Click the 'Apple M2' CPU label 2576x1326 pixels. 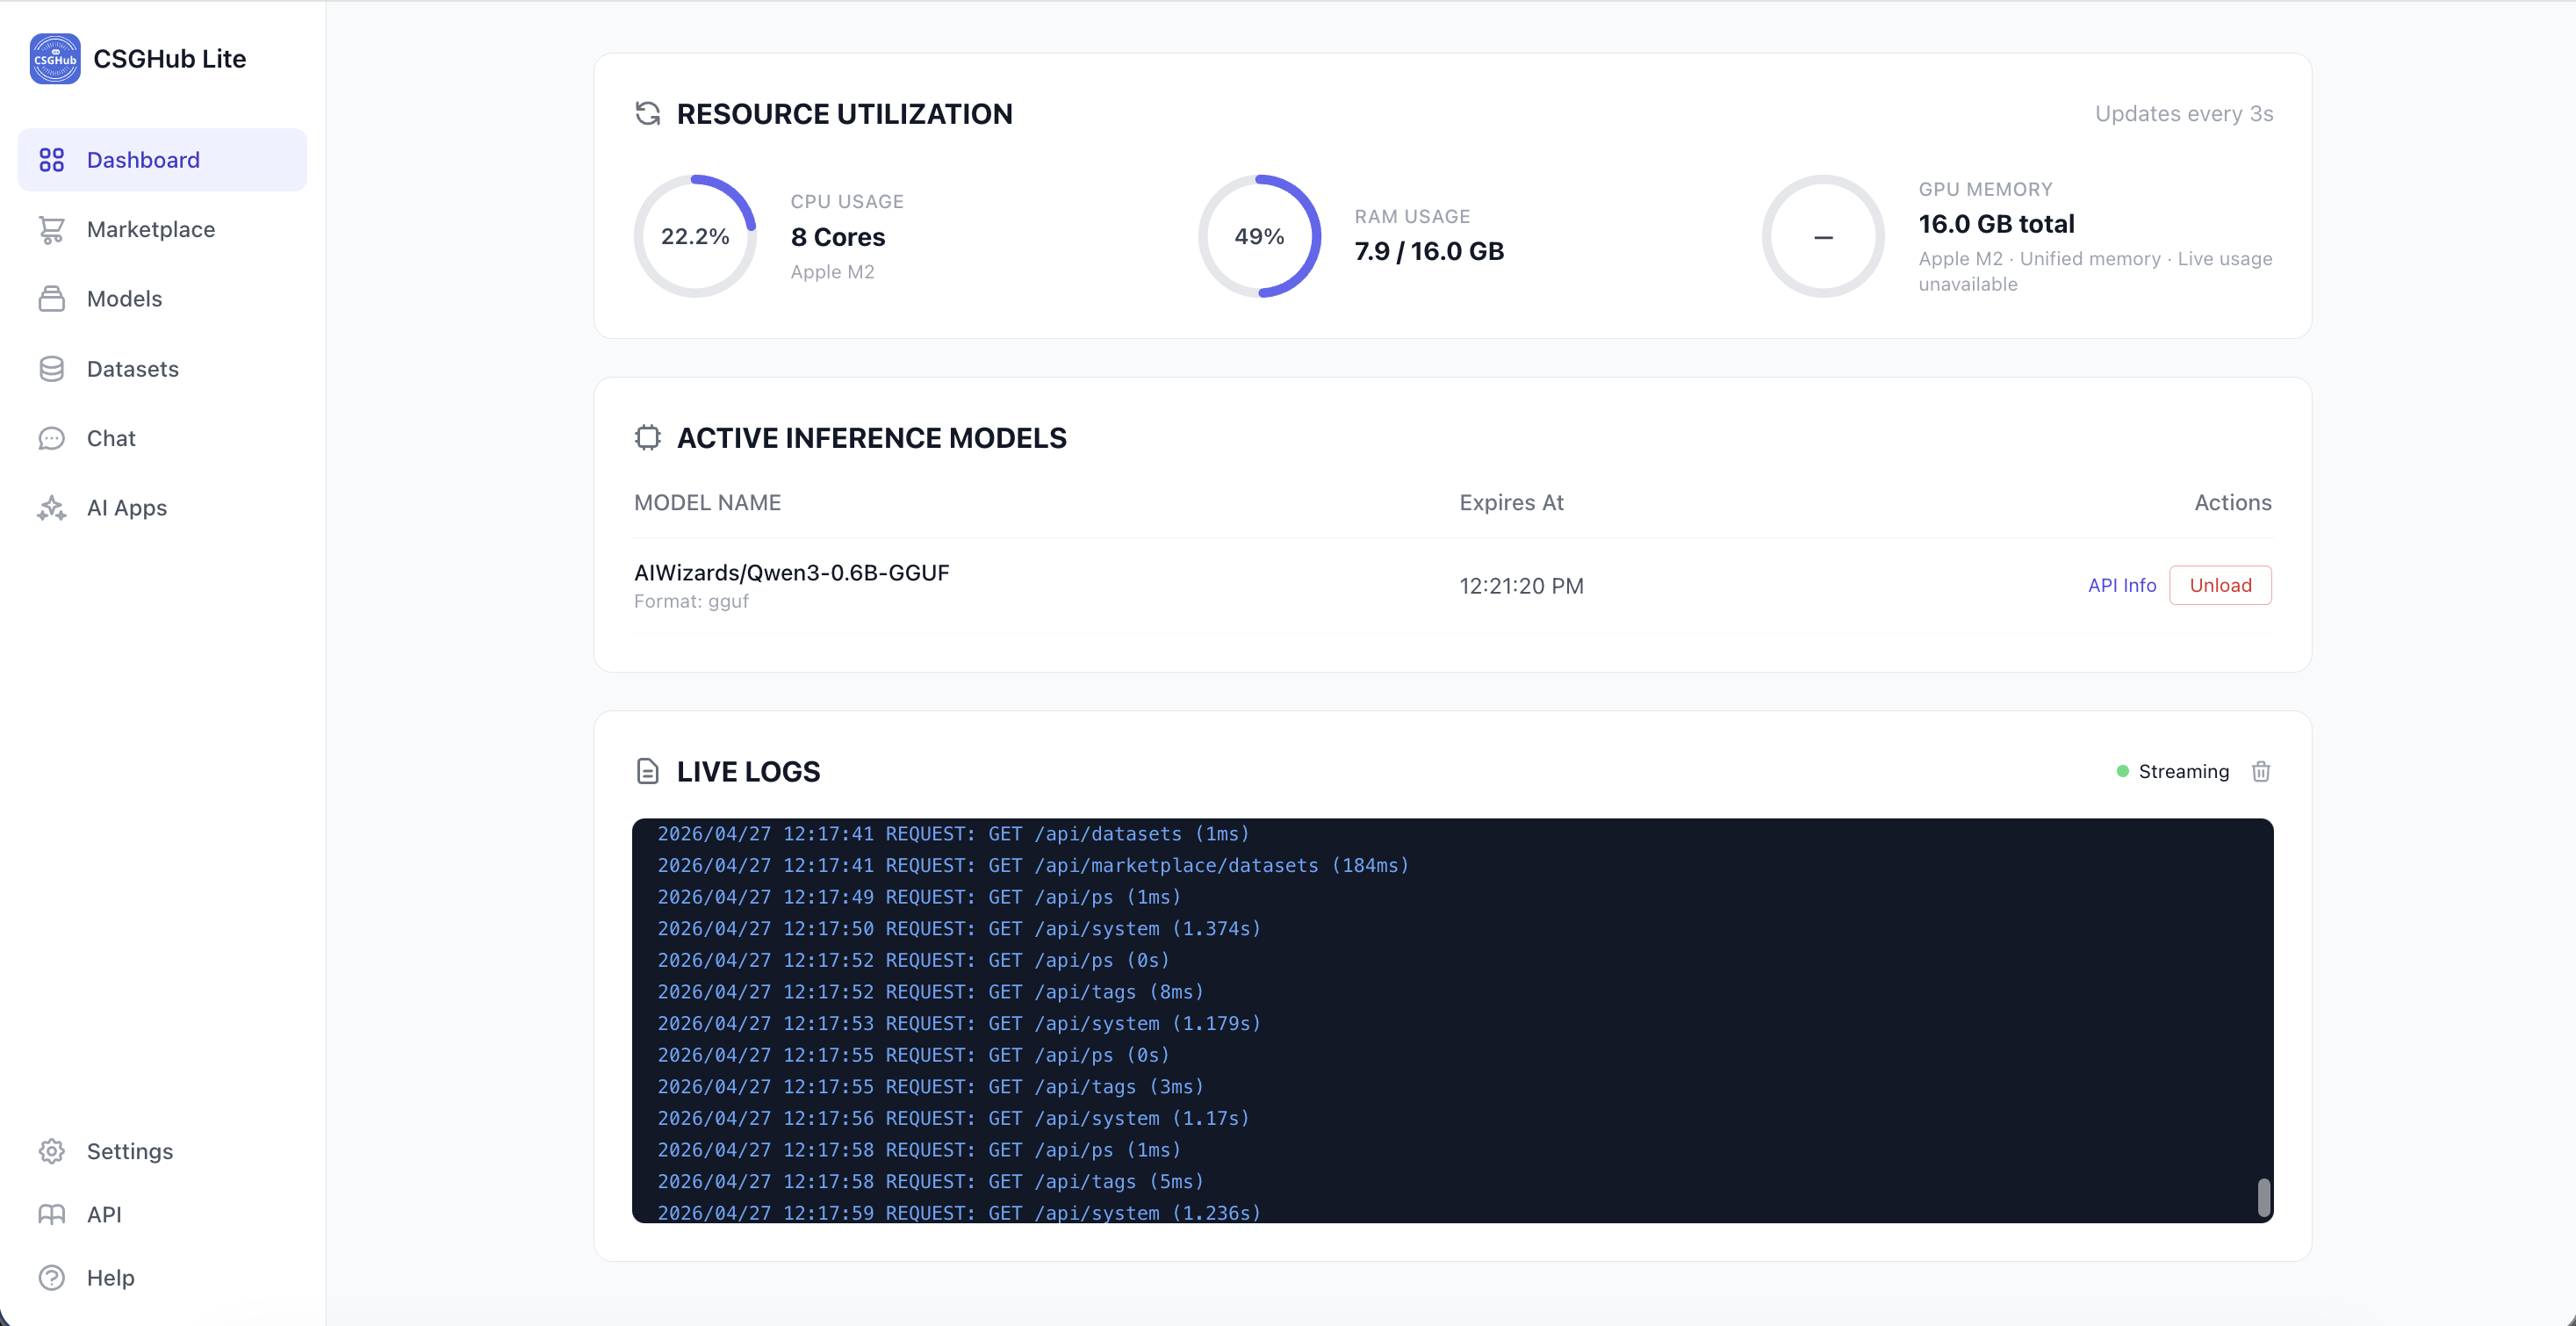click(832, 272)
